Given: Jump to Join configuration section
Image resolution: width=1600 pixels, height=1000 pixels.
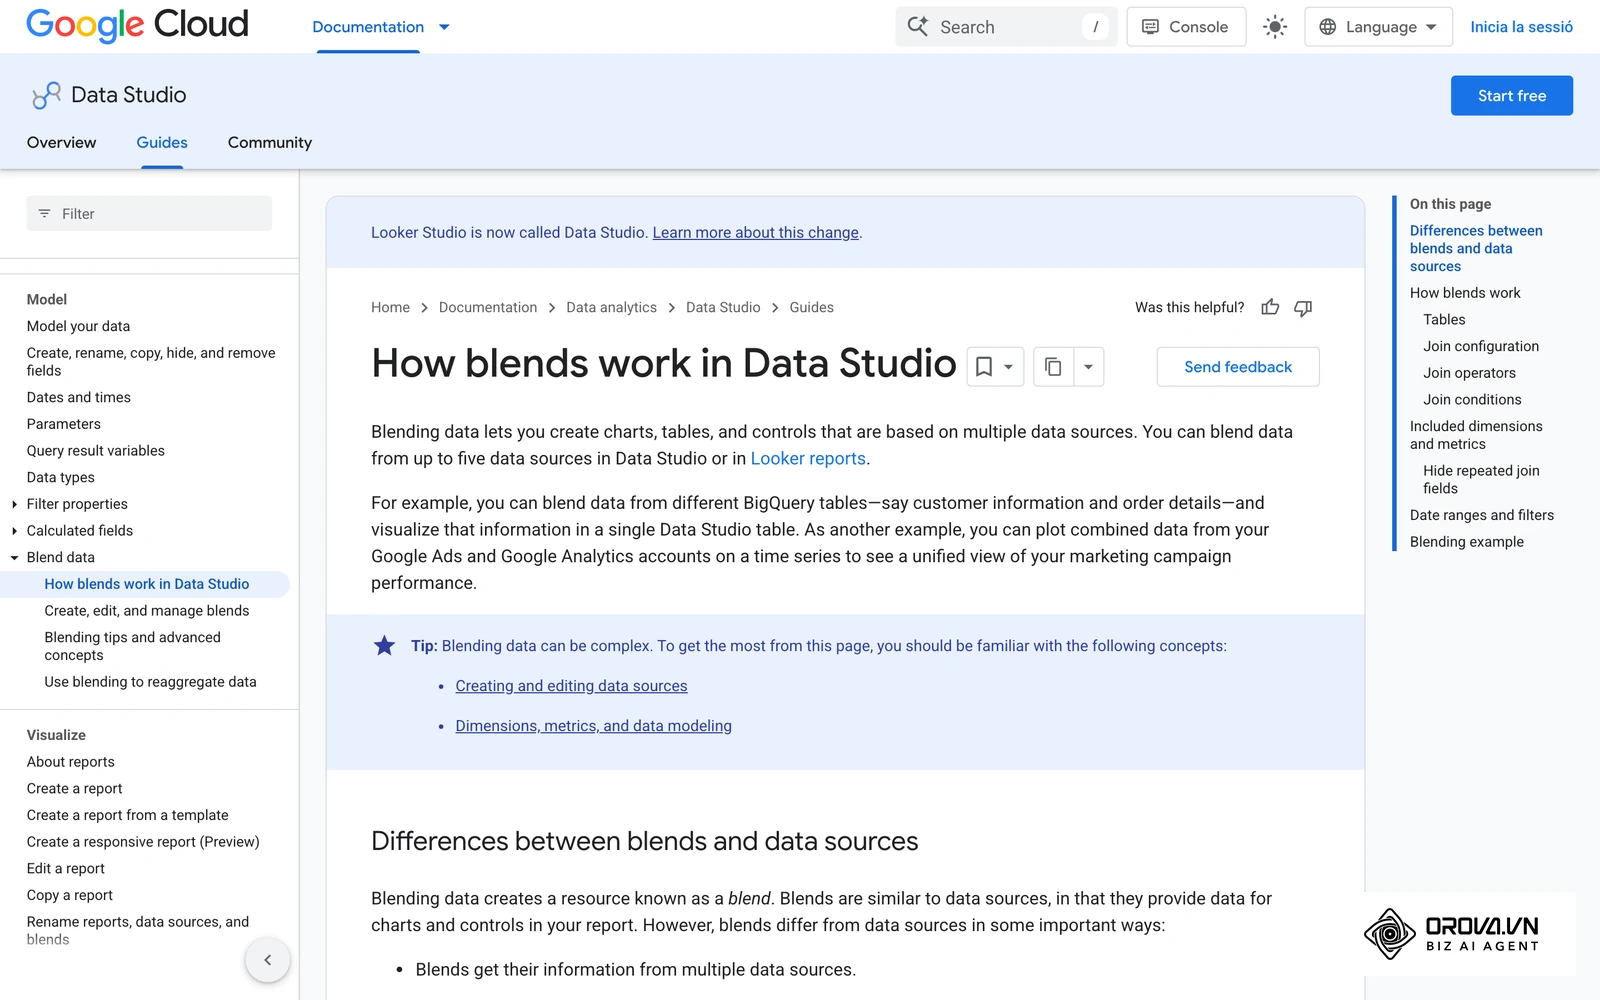Looking at the screenshot, I should [1481, 346].
